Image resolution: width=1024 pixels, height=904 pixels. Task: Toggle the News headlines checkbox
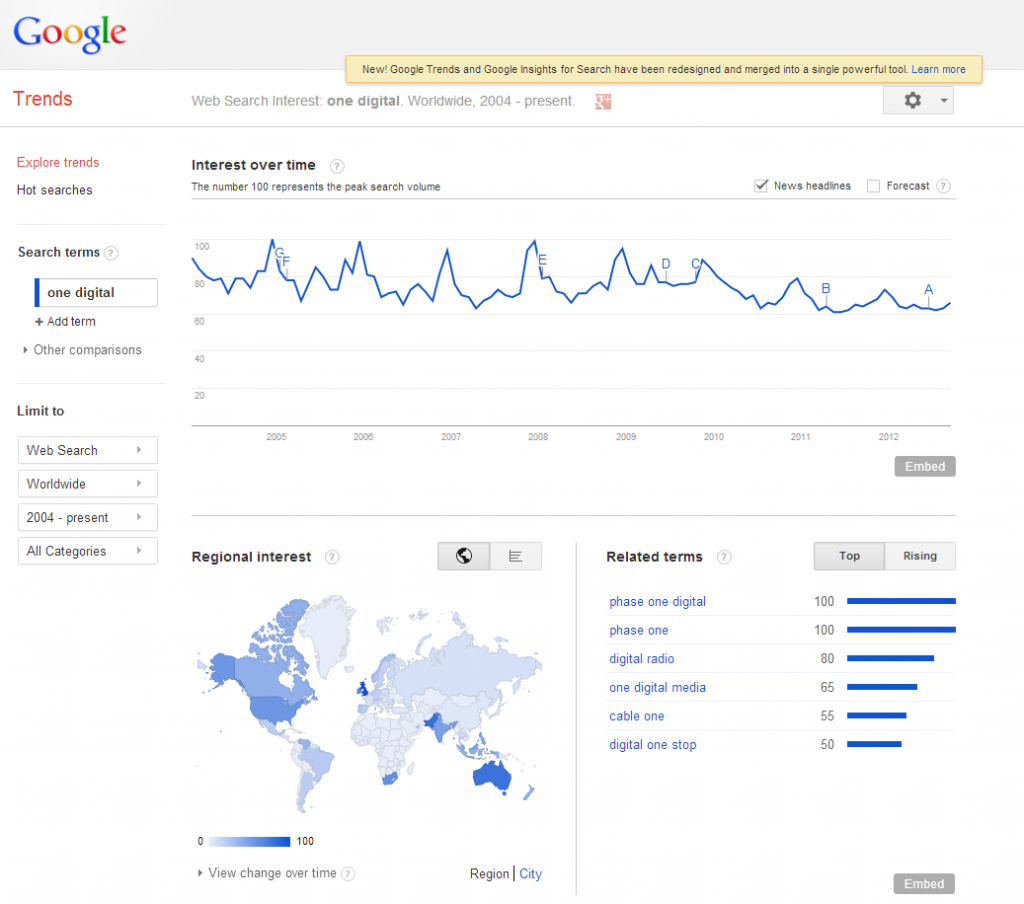[x=761, y=186]
